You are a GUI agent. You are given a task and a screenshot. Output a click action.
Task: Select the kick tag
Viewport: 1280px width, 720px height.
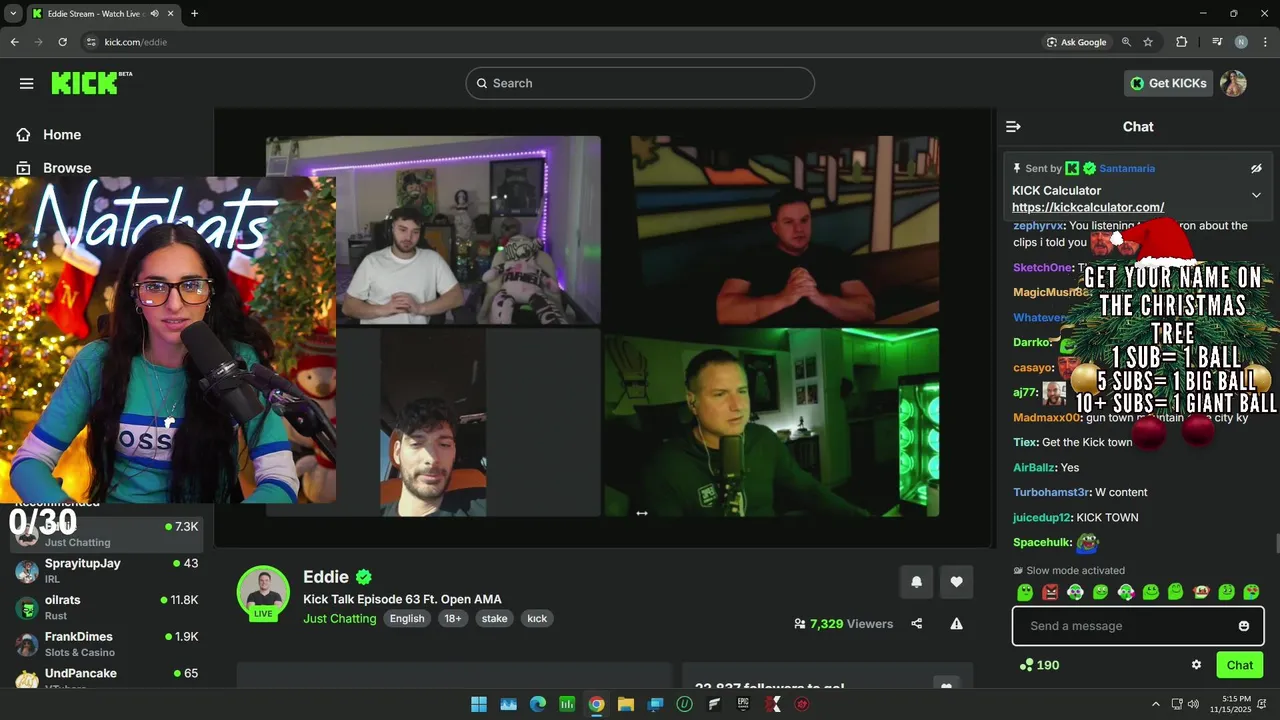click(537, 618)
